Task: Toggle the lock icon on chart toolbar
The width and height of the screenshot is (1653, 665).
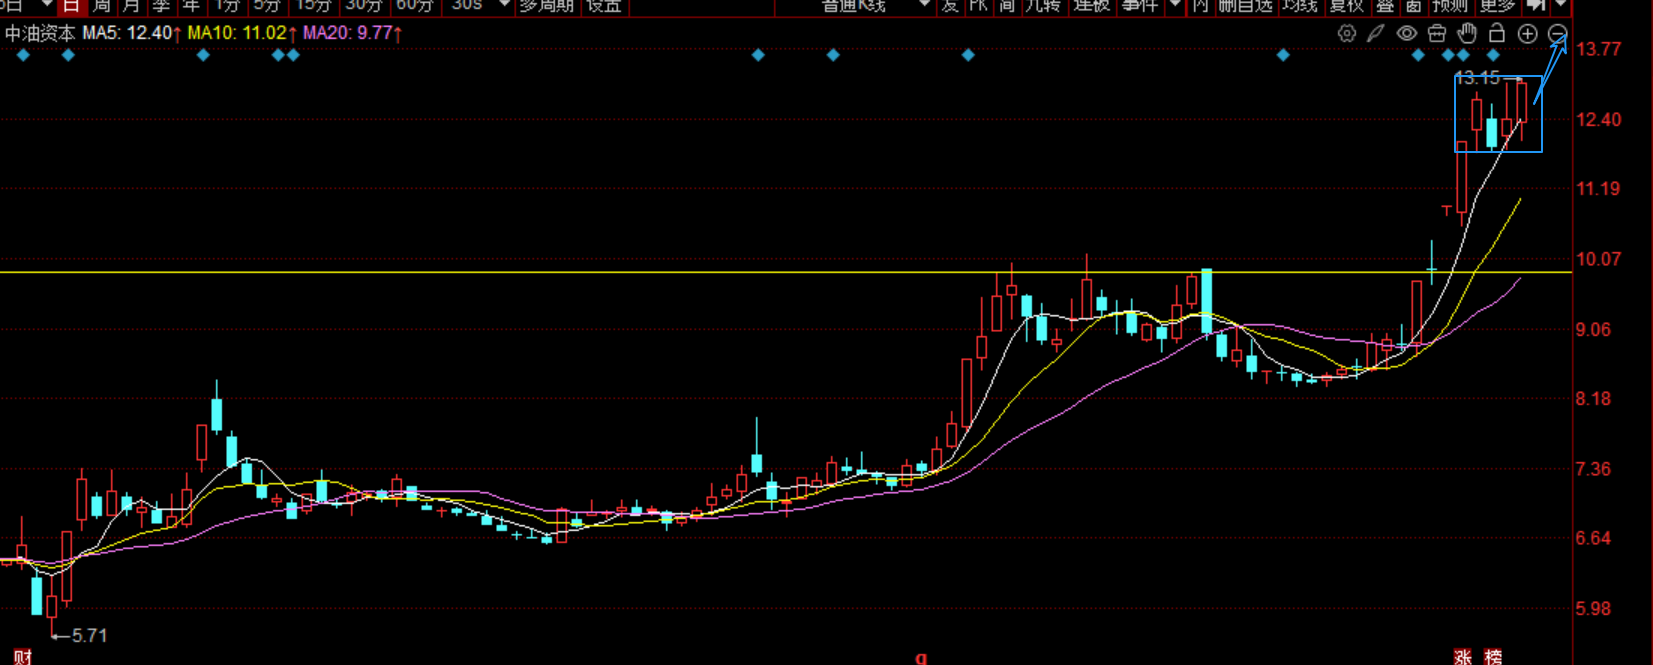Action: click(x=1497, y=33)
